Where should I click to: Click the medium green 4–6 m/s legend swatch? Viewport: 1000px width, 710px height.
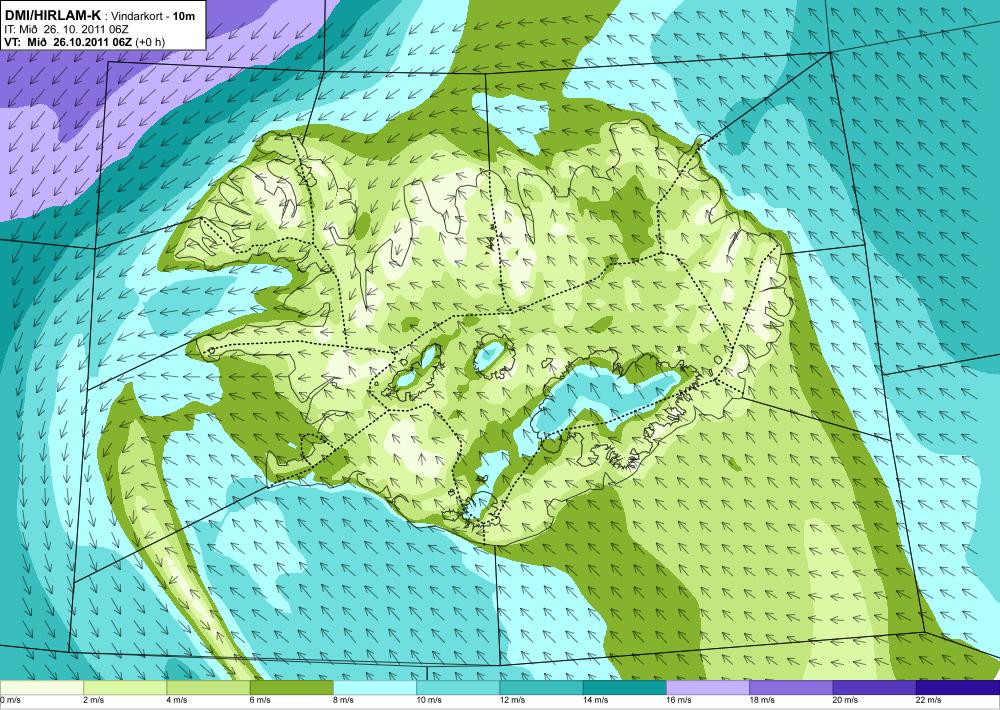[x=208, y=687]
